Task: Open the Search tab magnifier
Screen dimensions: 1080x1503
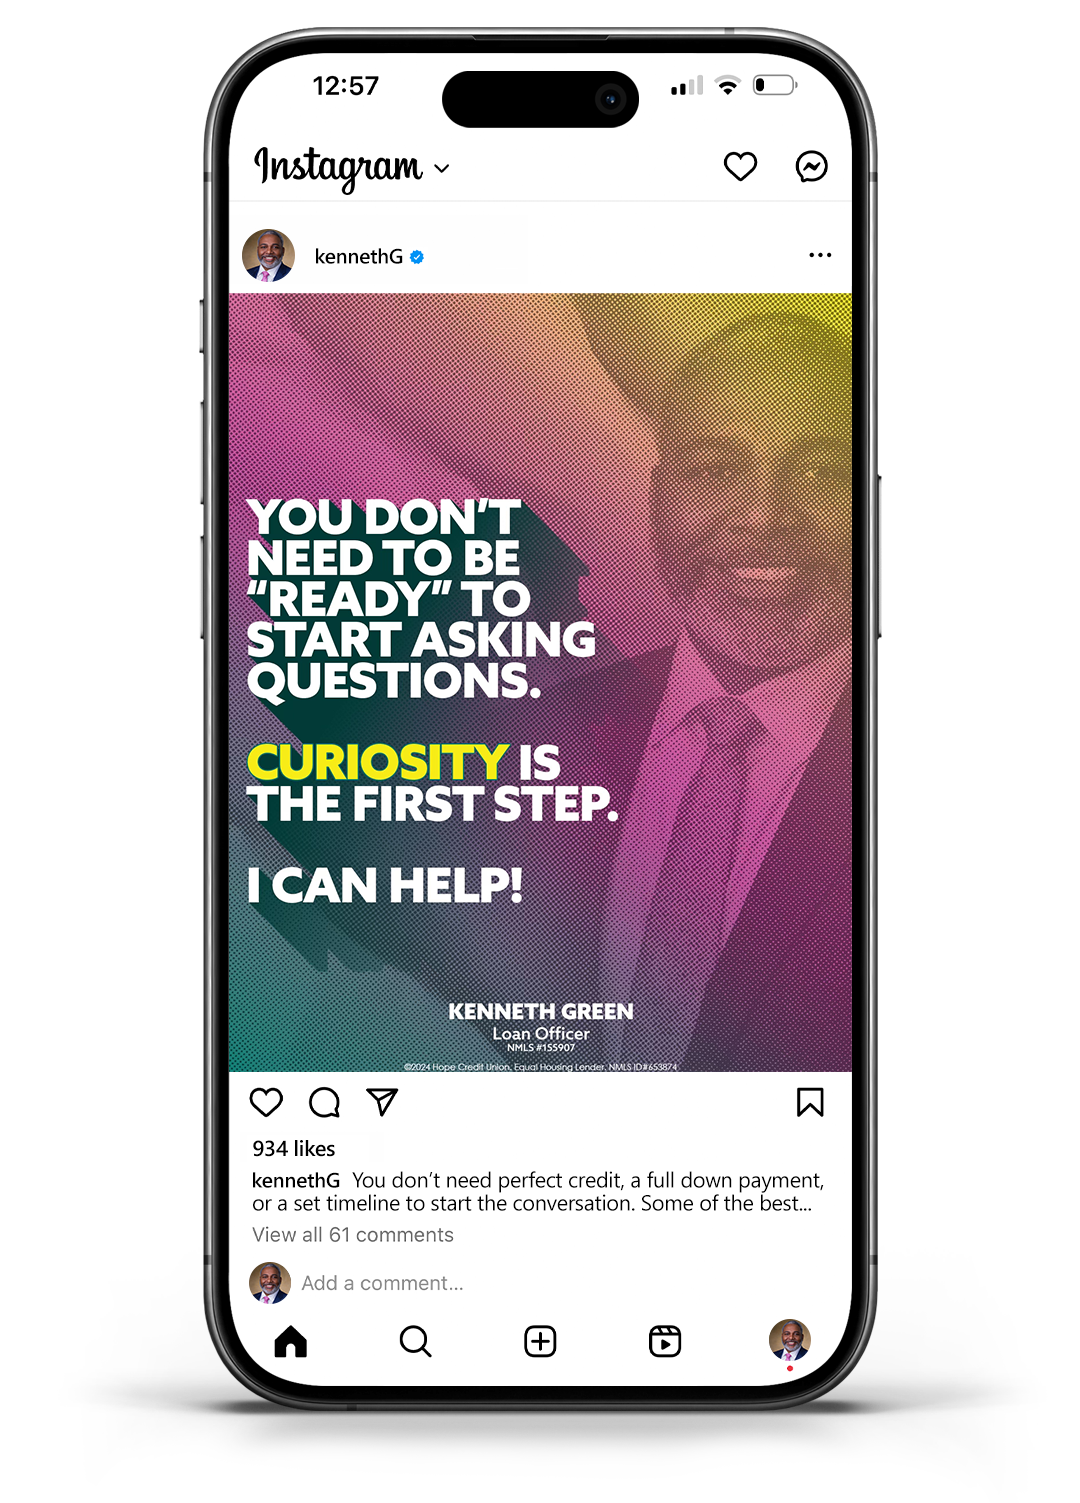Action: (415, 1341)
